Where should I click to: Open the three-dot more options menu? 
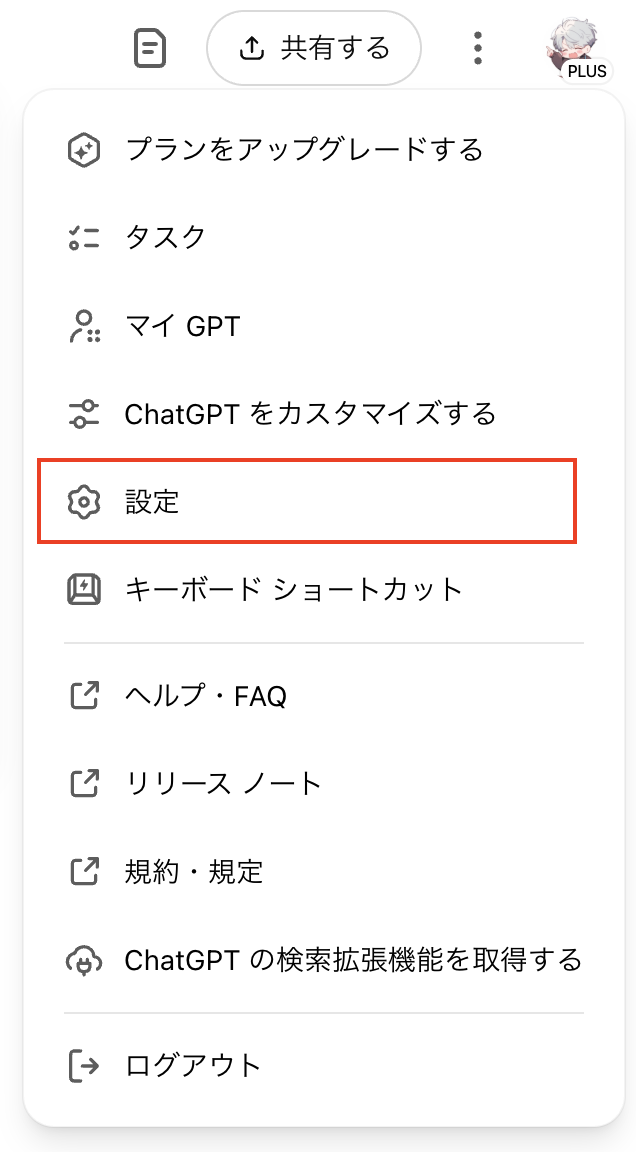click(x=479, y=48)
